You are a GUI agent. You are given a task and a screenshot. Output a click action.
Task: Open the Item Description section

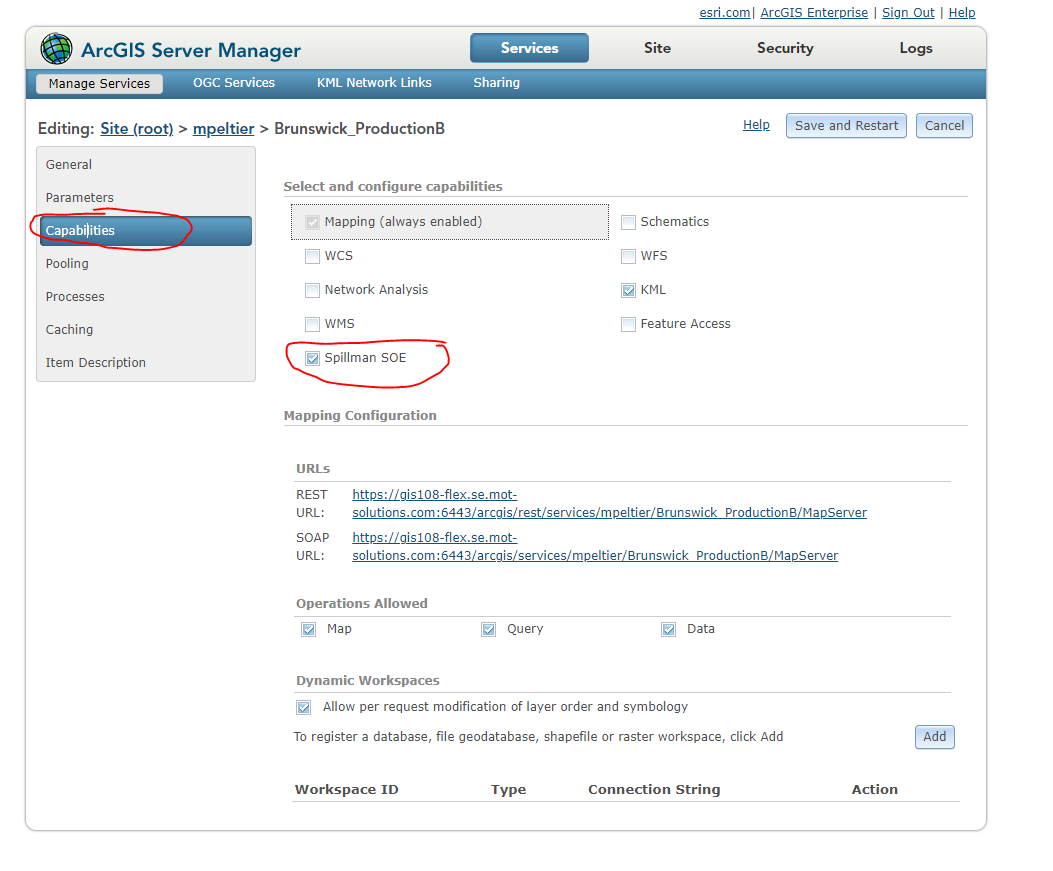point(146,362)
